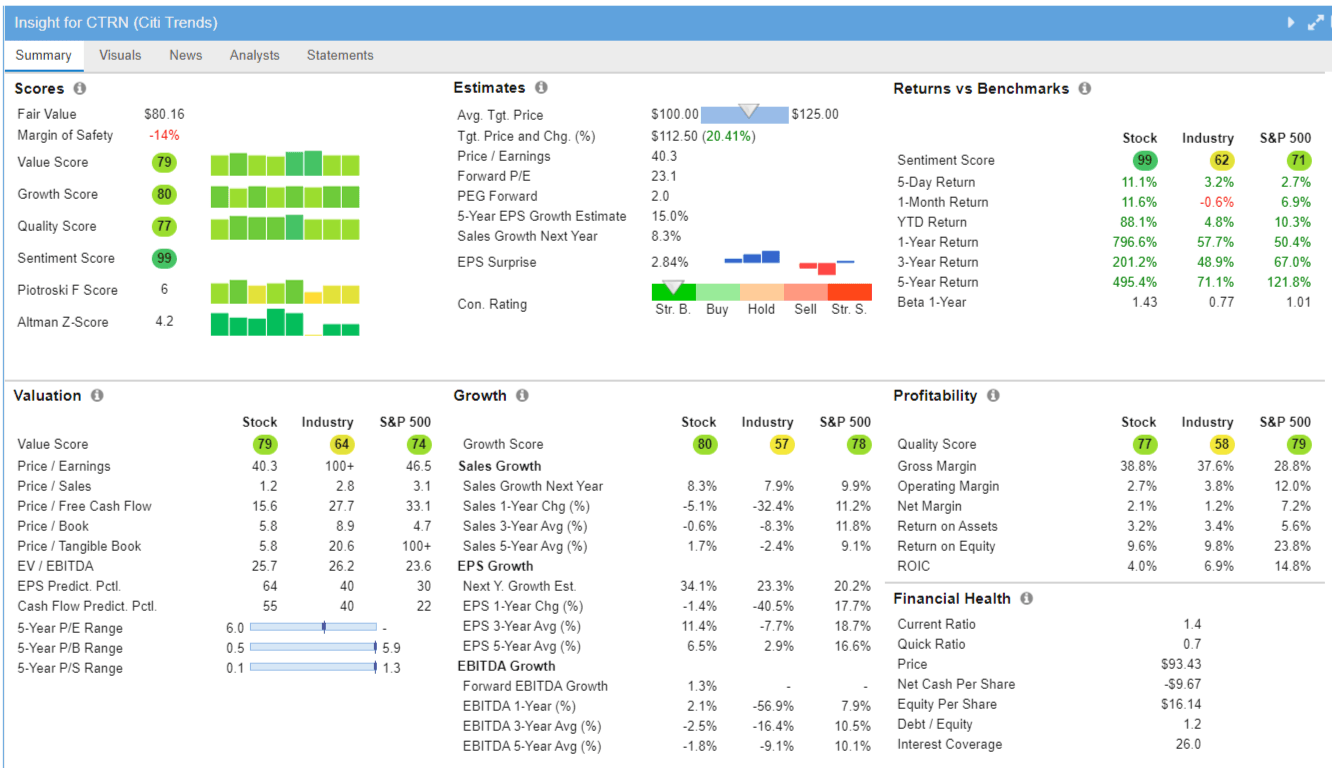
Task: Click the target price $112.50 (20.41%) value
Action: click(703, 136)
